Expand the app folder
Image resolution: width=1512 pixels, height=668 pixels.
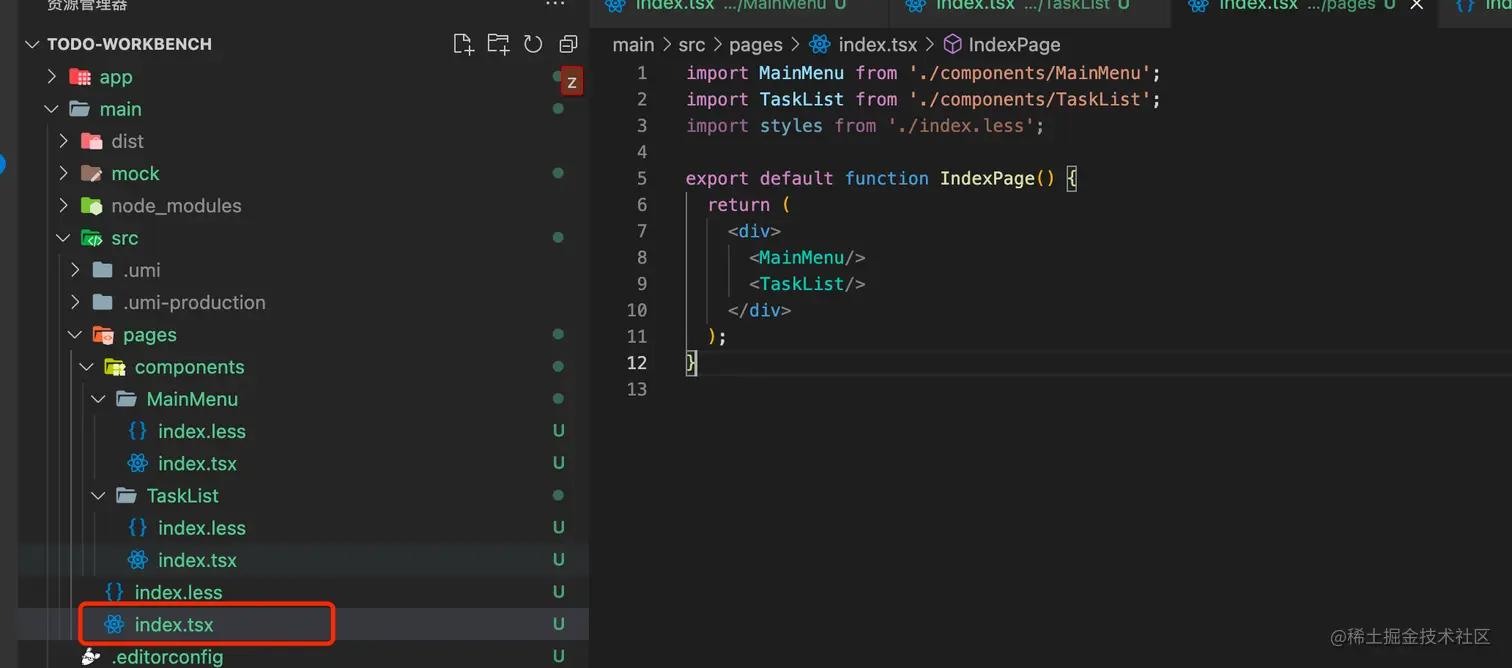[52, 77]
